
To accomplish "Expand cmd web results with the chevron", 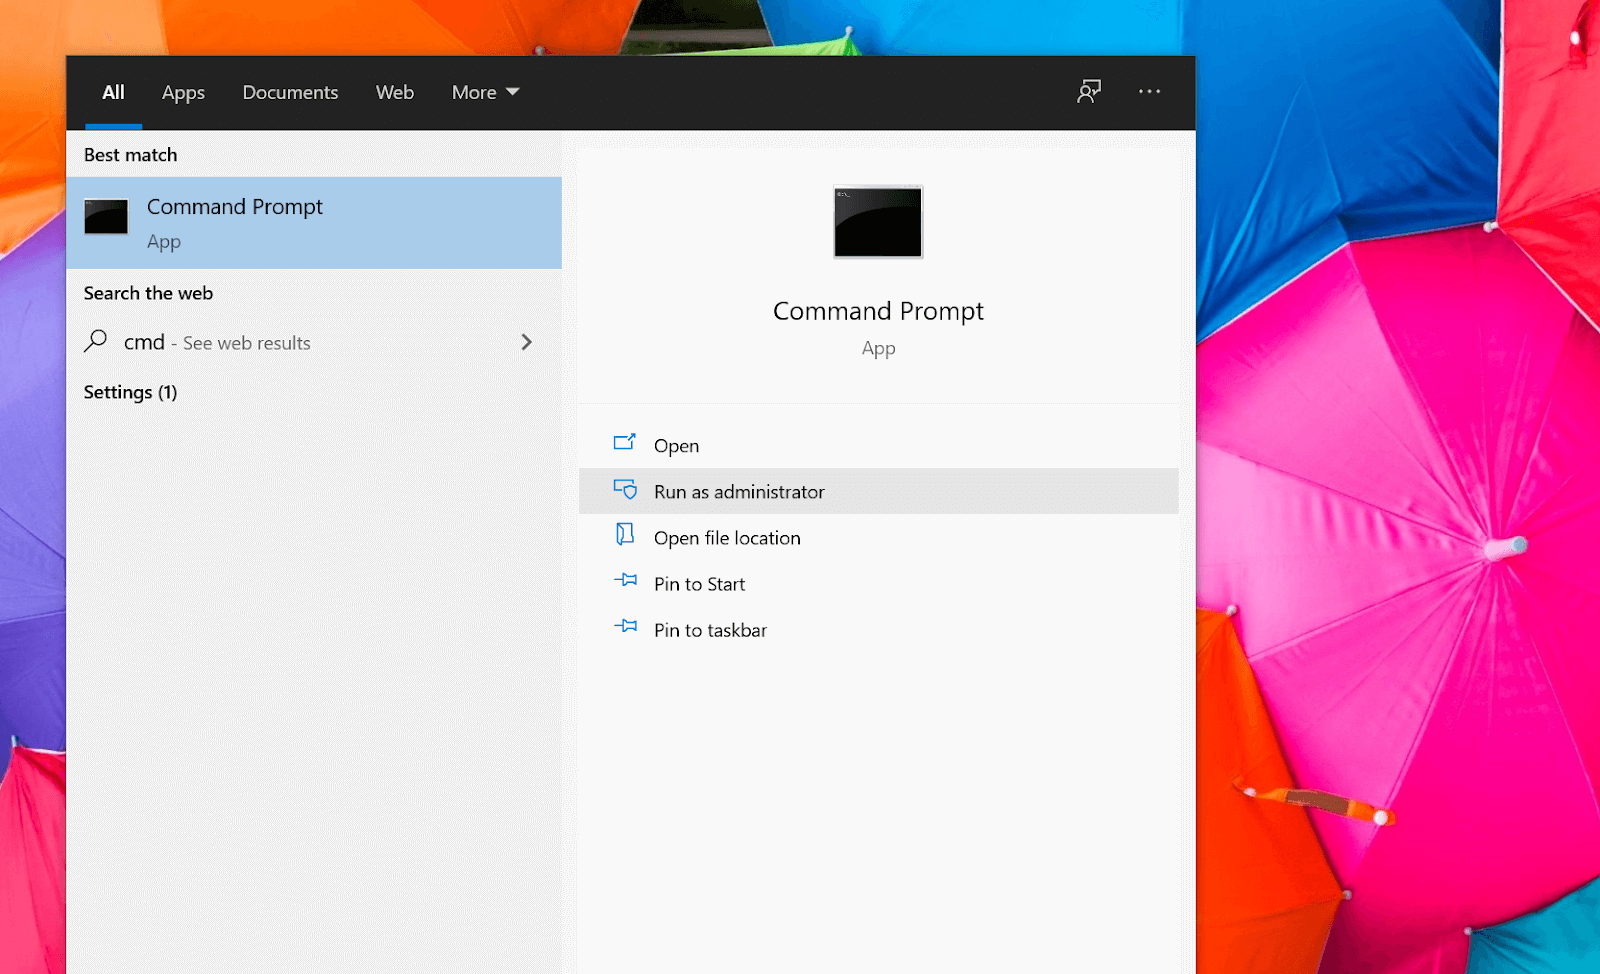I will [x=527, y=342].
